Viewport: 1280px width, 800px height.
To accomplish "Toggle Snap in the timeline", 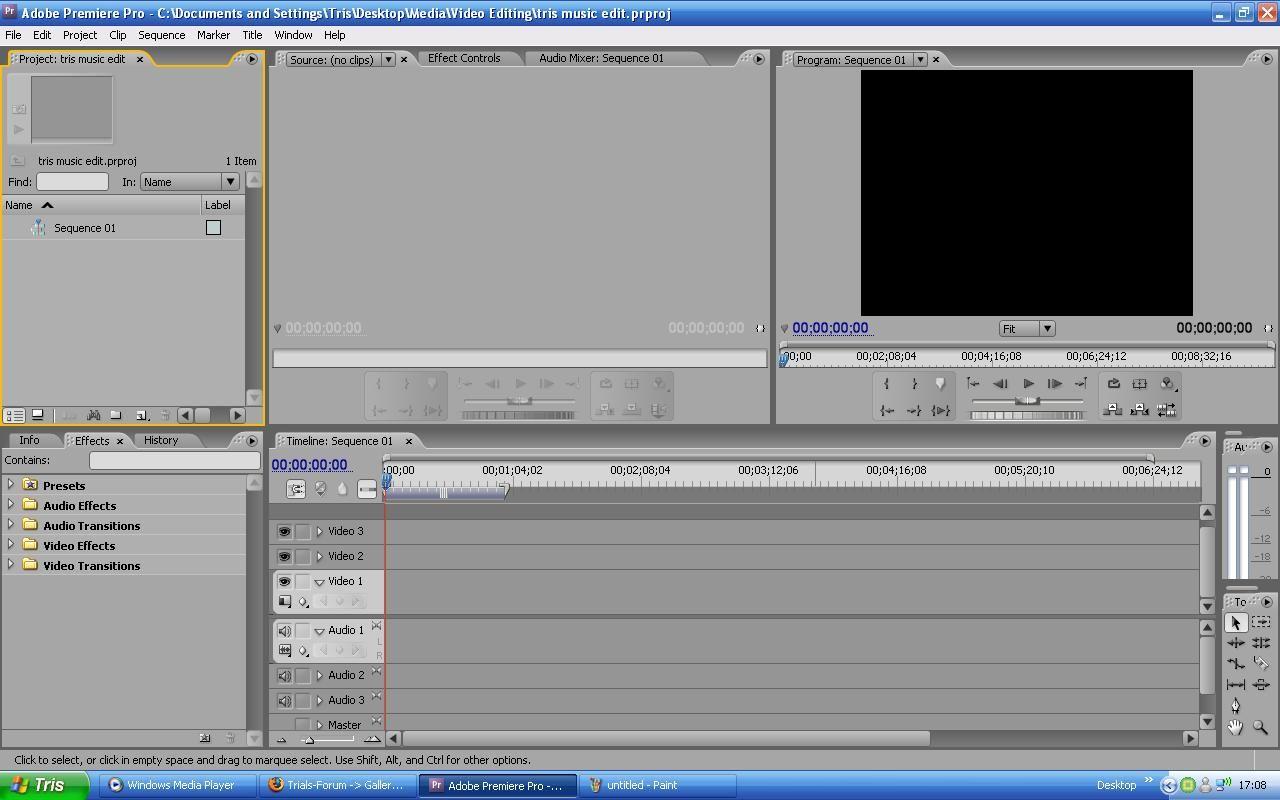I will [296, 489].
